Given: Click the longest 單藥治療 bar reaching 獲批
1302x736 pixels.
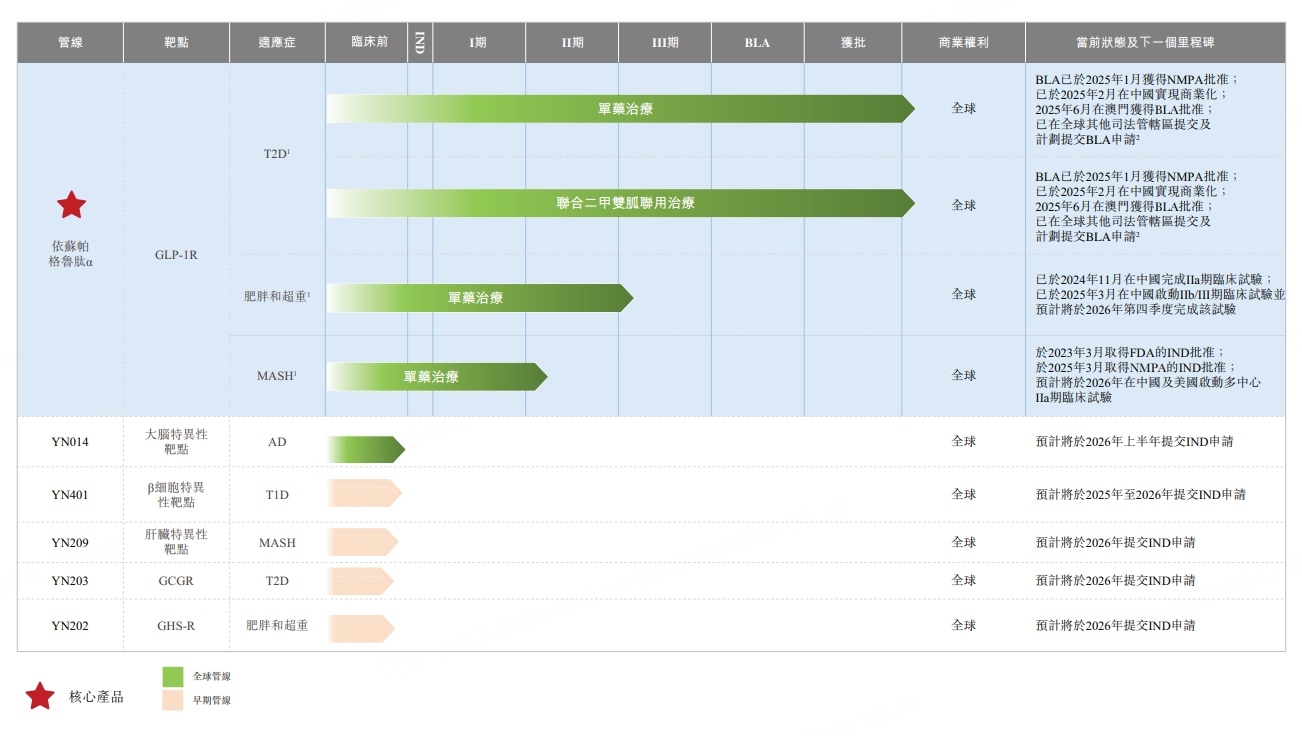Looking at the screenshot, I should coord(621,109).
